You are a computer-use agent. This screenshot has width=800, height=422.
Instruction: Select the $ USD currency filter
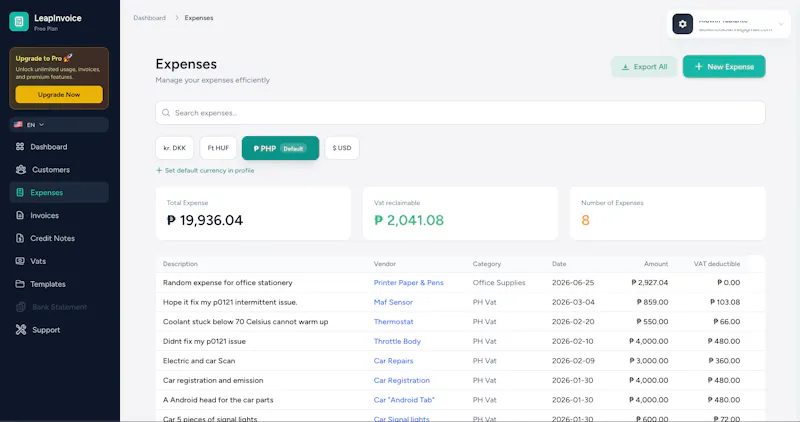pos(342,148)
